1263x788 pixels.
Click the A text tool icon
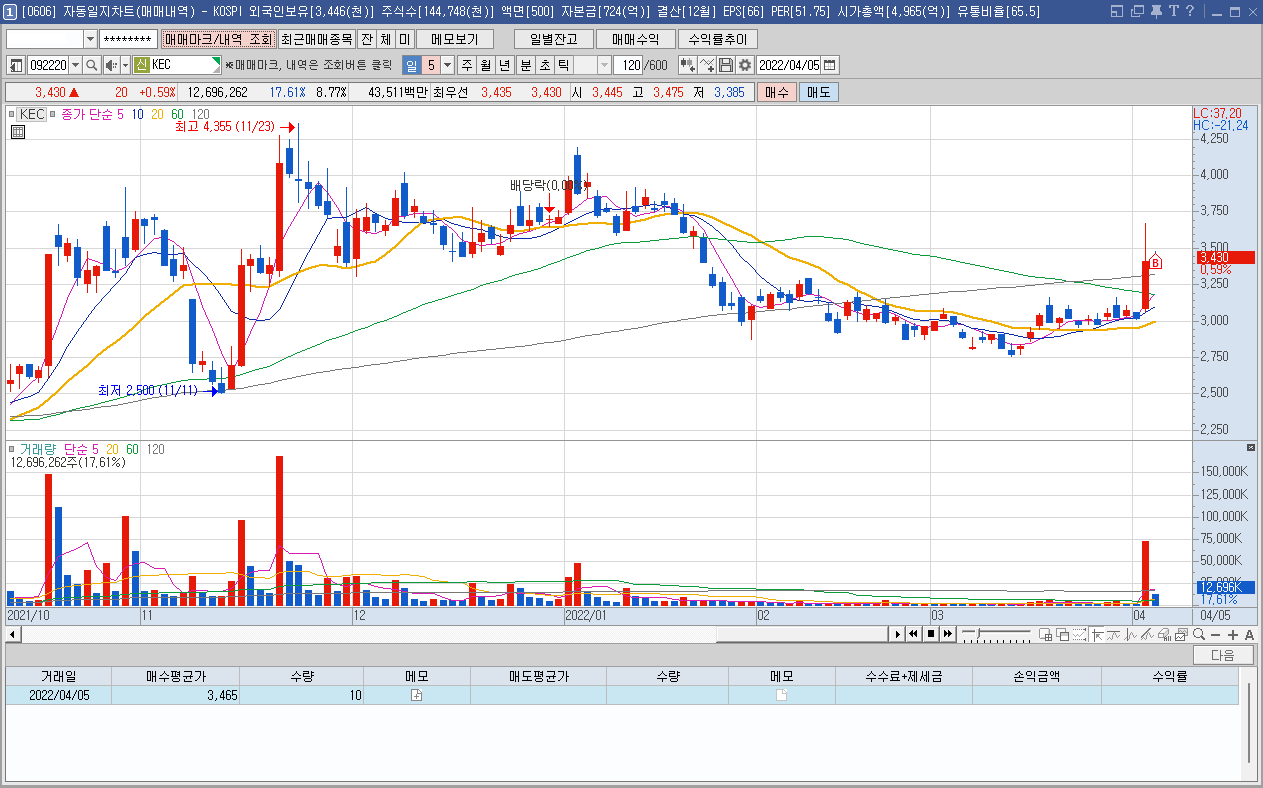(x=1249, y=634)
